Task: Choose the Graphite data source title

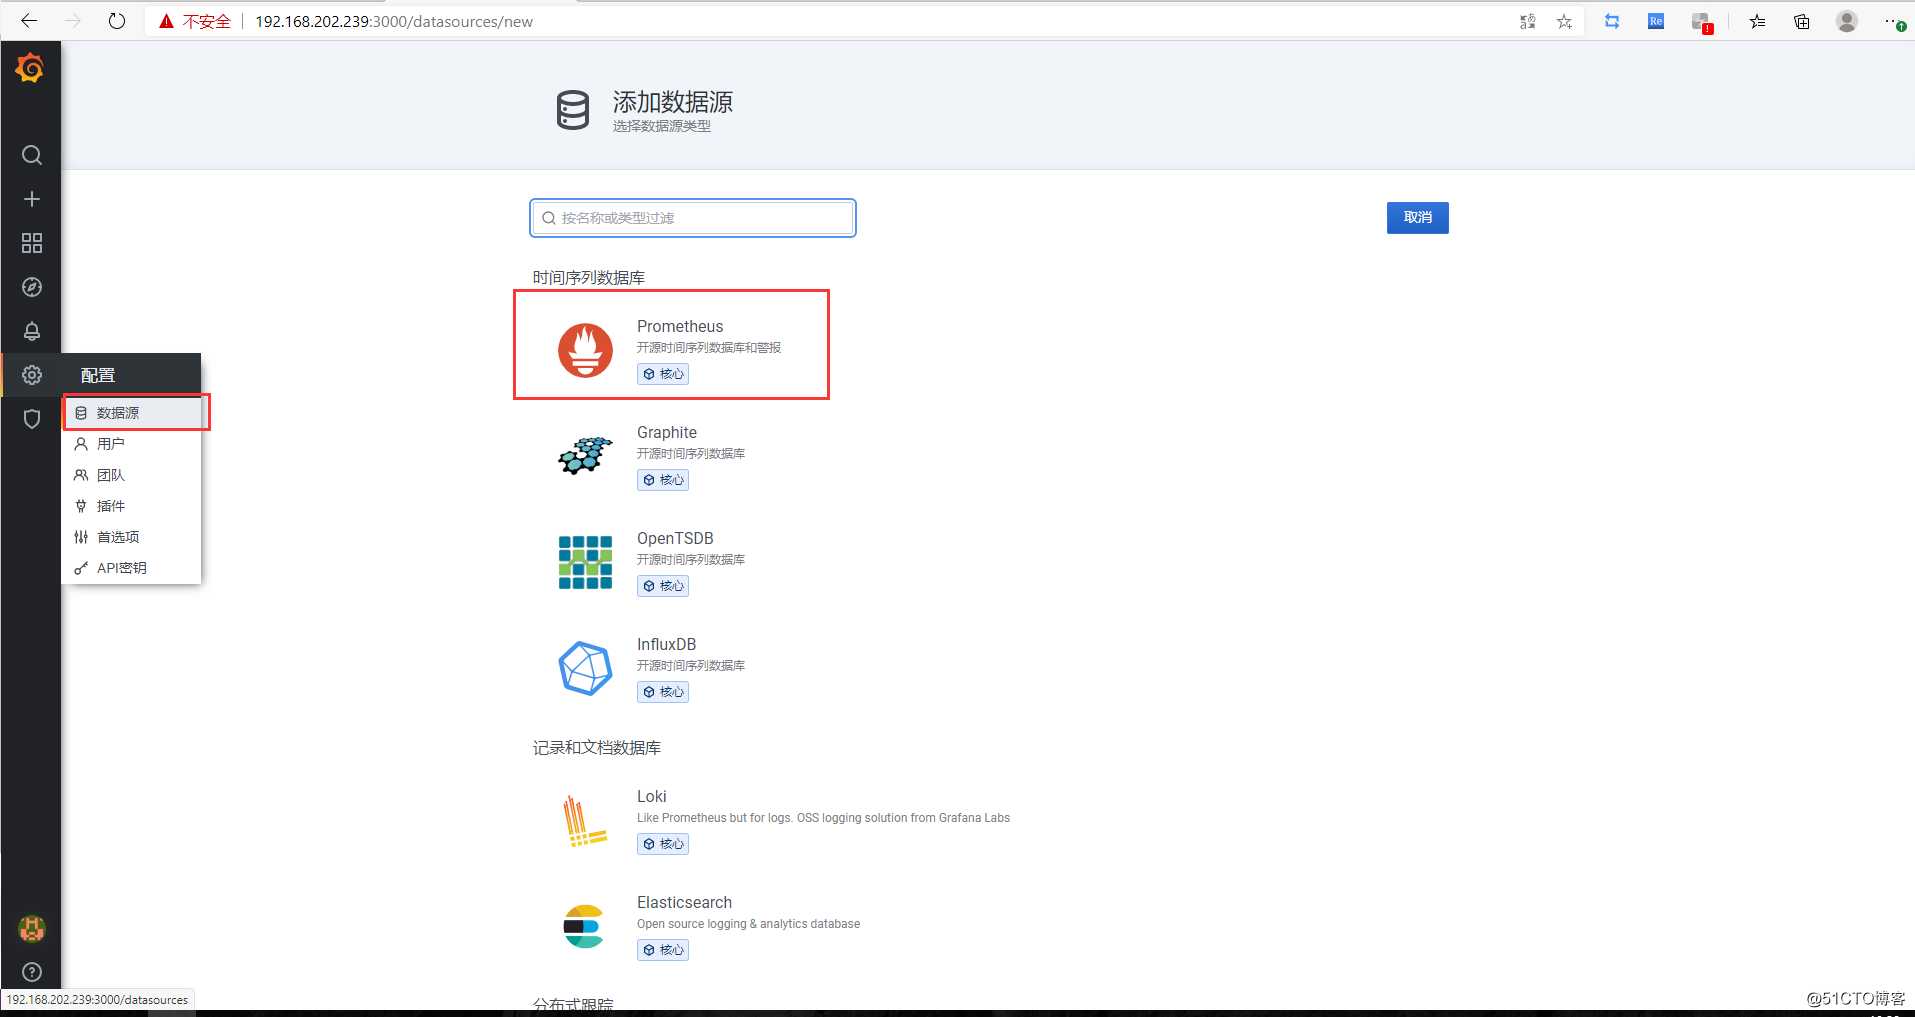Action: coord(667,432)
